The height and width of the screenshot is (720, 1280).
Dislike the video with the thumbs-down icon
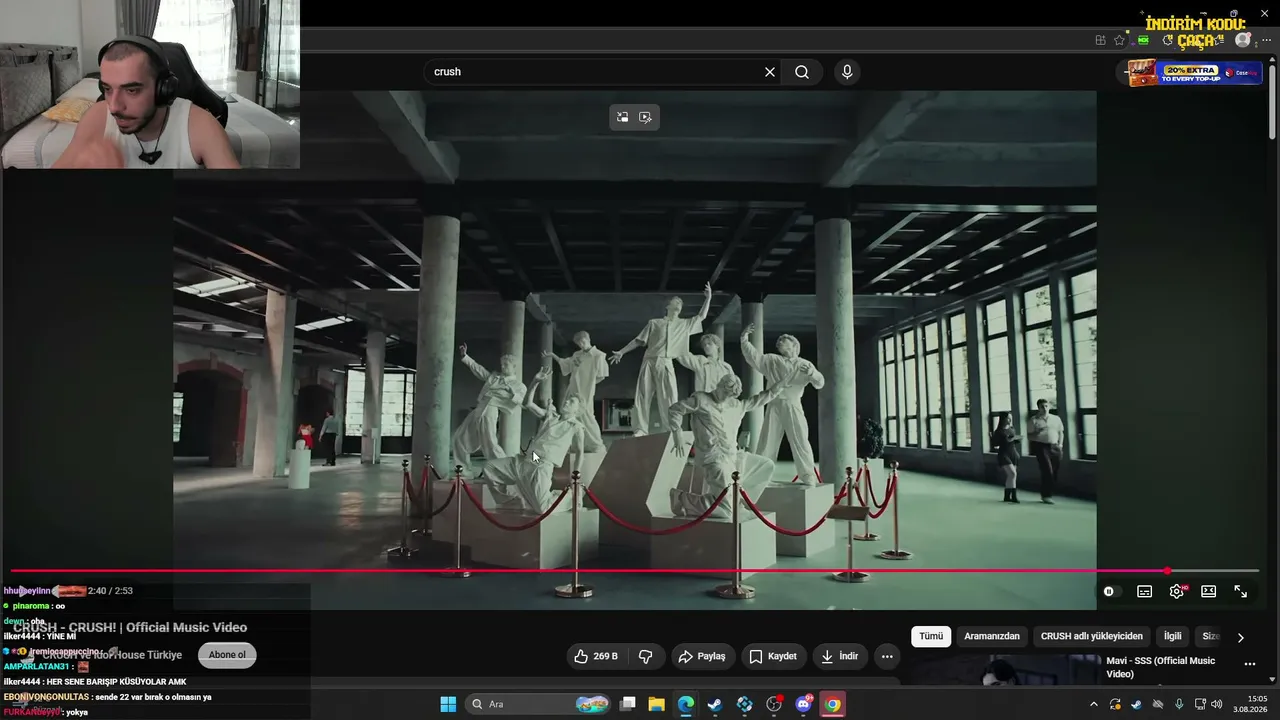646,656
